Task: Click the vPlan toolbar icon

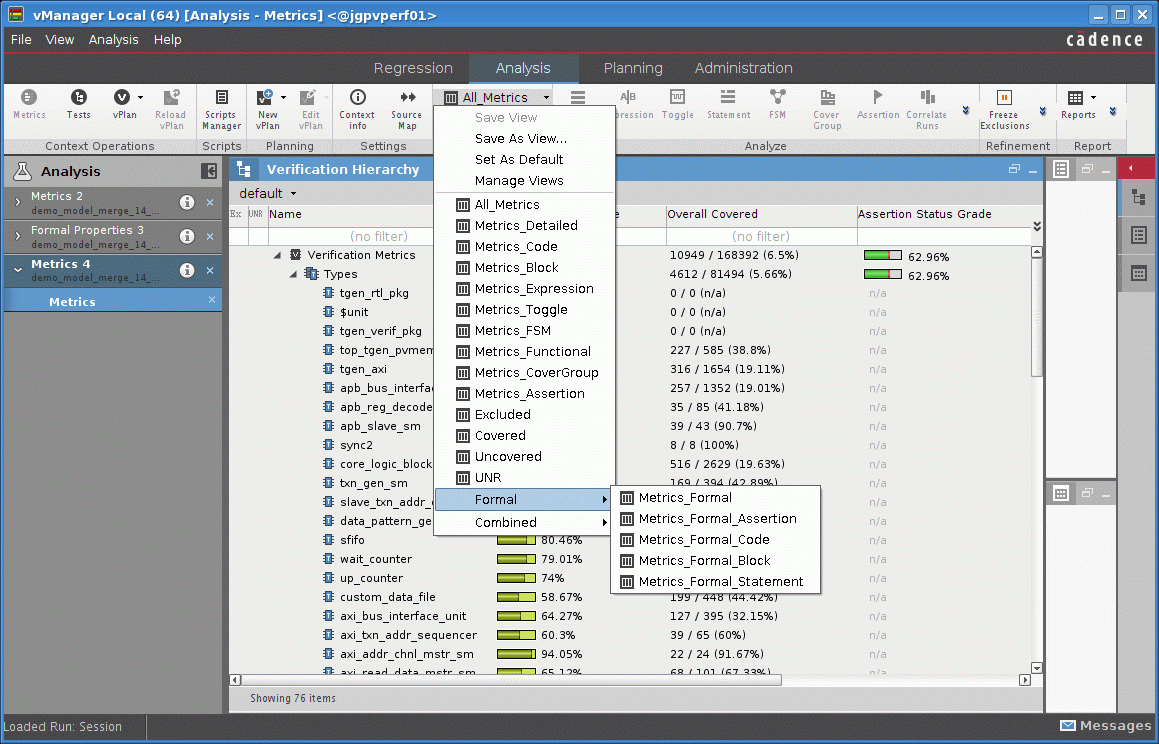Action: pyautogui.click(x=122, y=97)
